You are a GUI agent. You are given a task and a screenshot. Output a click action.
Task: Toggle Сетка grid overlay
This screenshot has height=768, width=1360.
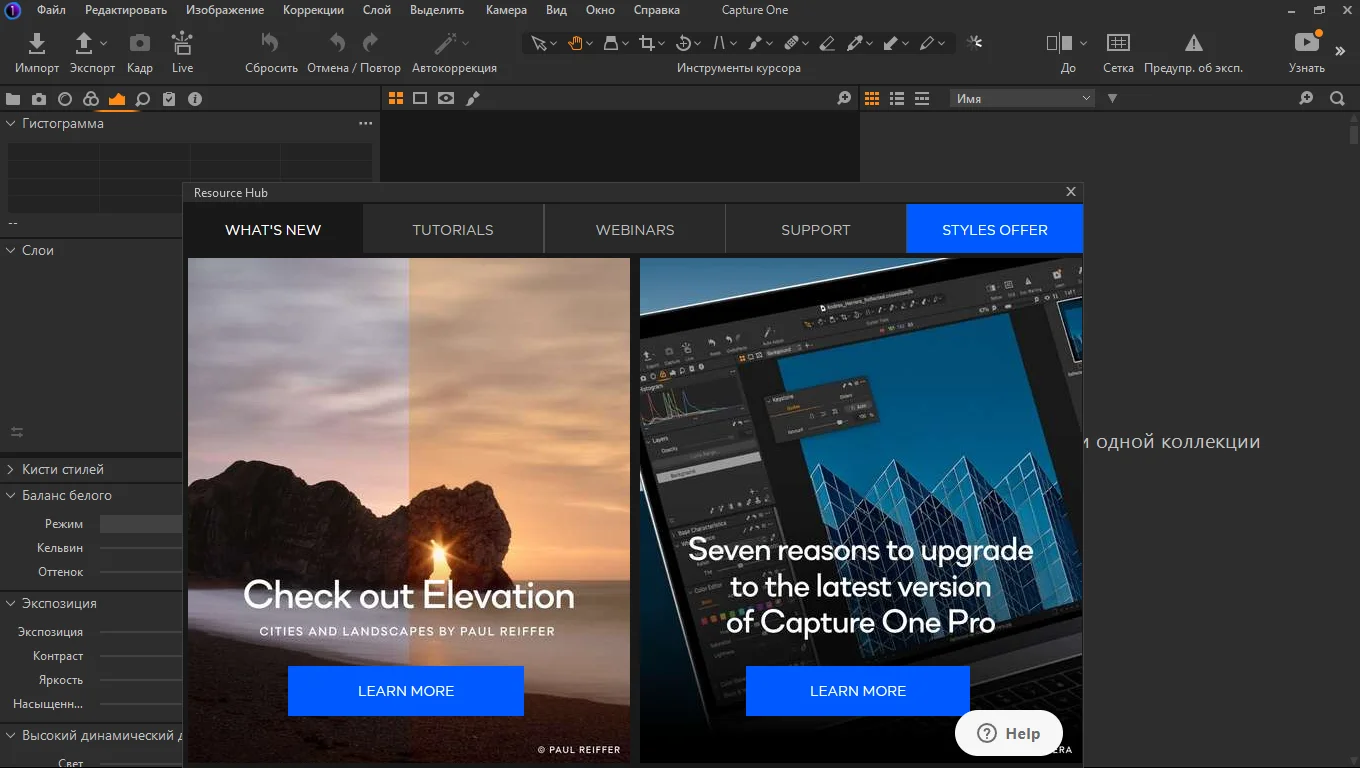(1118, 43)
